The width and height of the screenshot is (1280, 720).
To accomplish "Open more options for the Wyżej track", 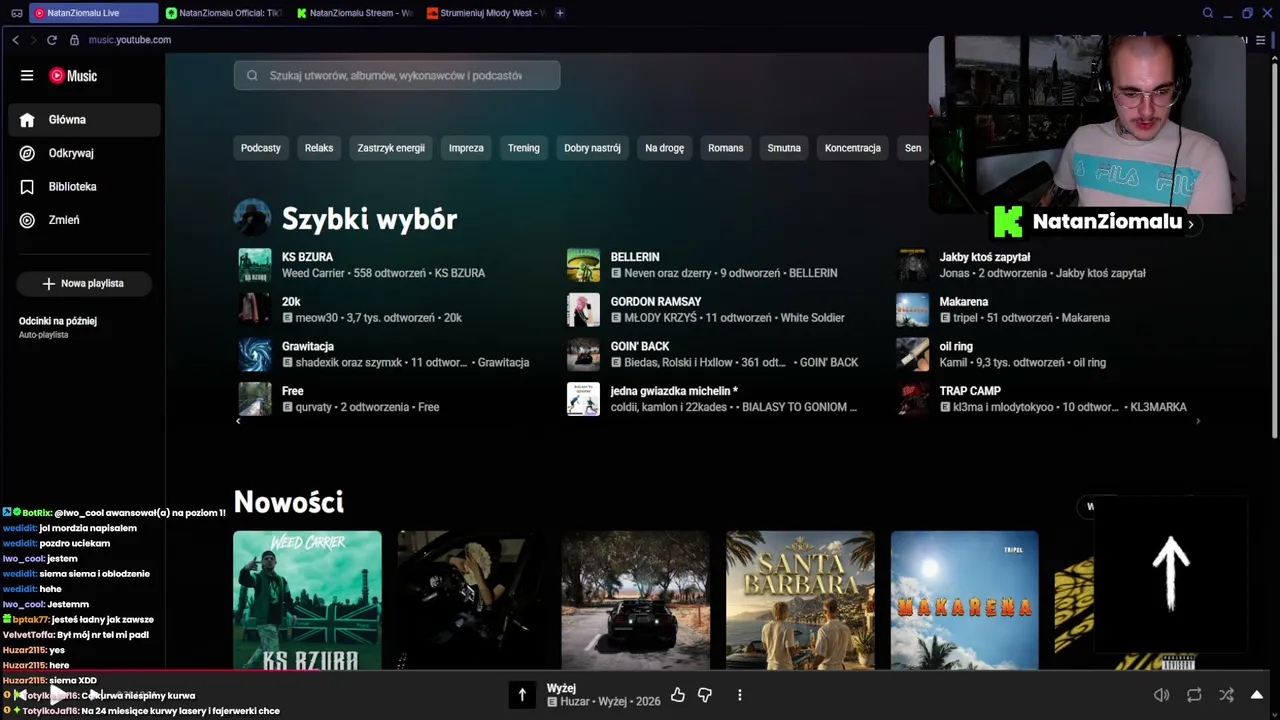I will point(740,695).
